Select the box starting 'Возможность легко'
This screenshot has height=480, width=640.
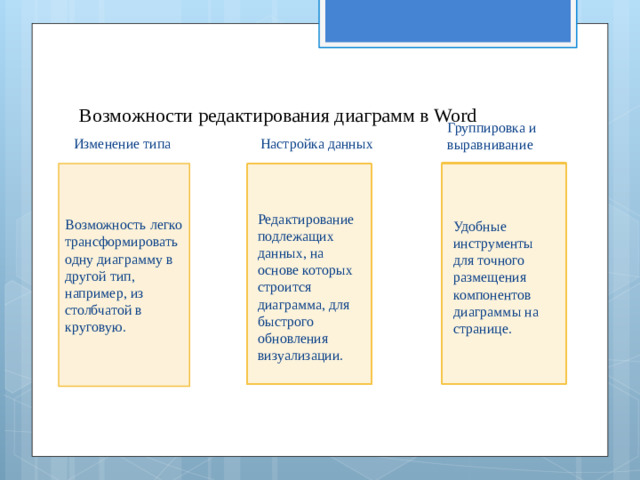coord(124,275)
